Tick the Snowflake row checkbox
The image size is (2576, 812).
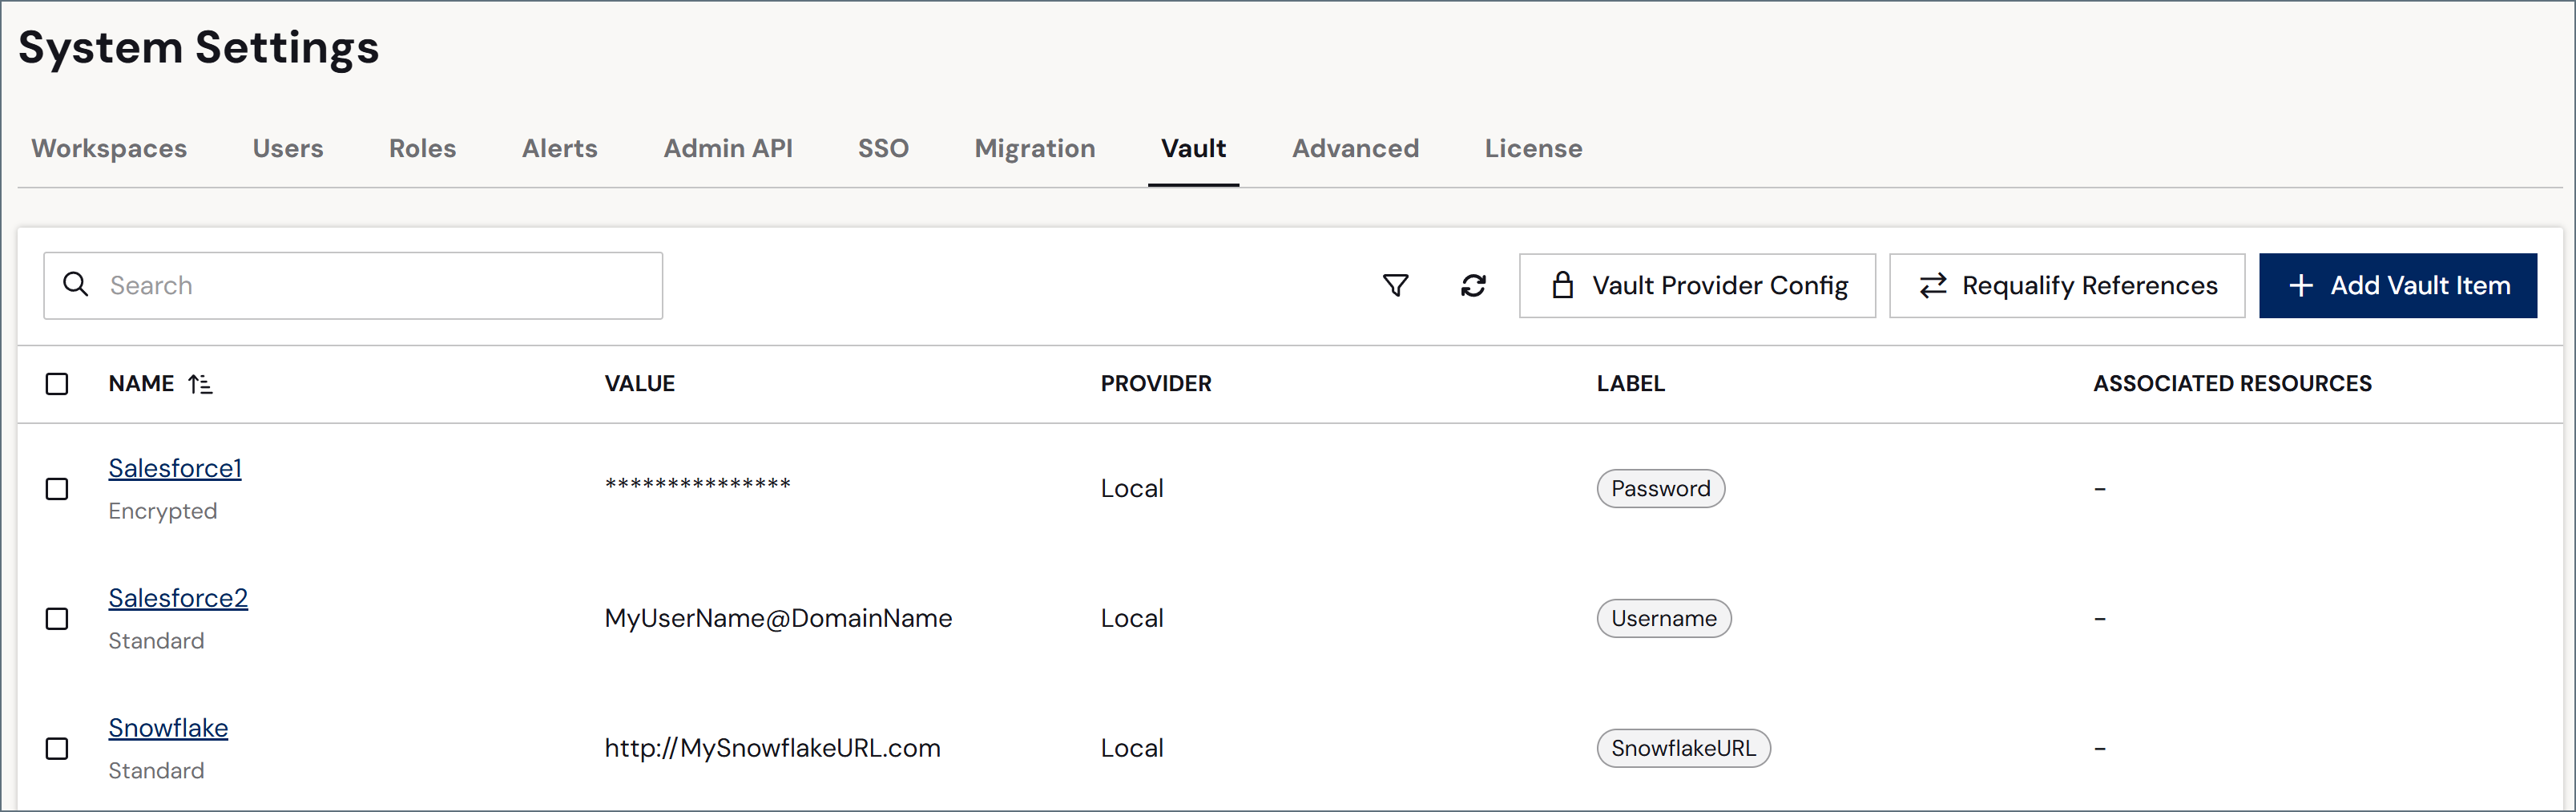point(57,749)
